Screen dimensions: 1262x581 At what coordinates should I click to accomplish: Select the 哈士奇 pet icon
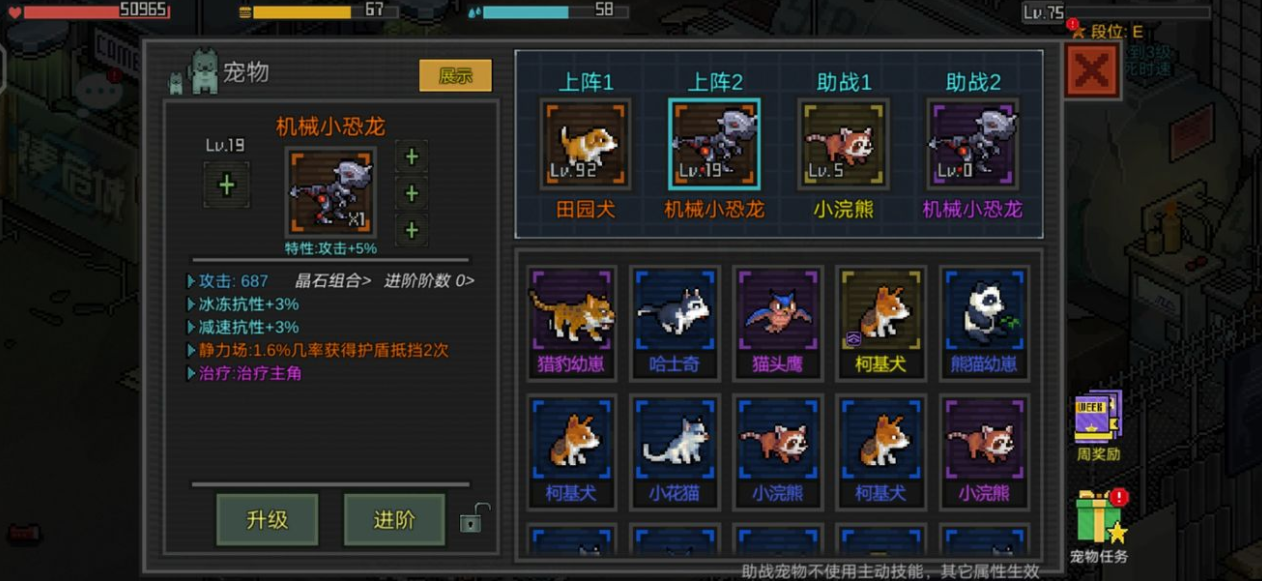[x=674, y=322]
